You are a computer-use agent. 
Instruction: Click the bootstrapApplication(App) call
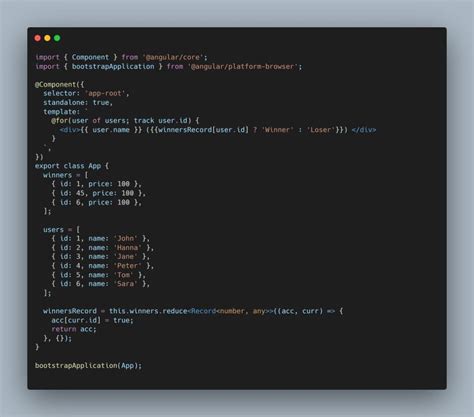[88, 365]
